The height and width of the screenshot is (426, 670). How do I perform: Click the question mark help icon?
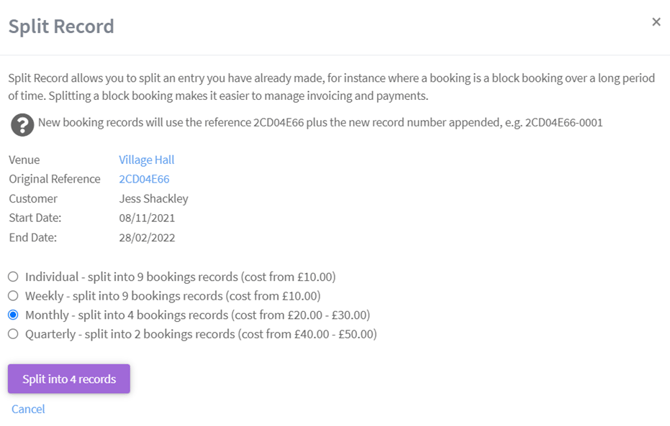click(x=21, y=124)
